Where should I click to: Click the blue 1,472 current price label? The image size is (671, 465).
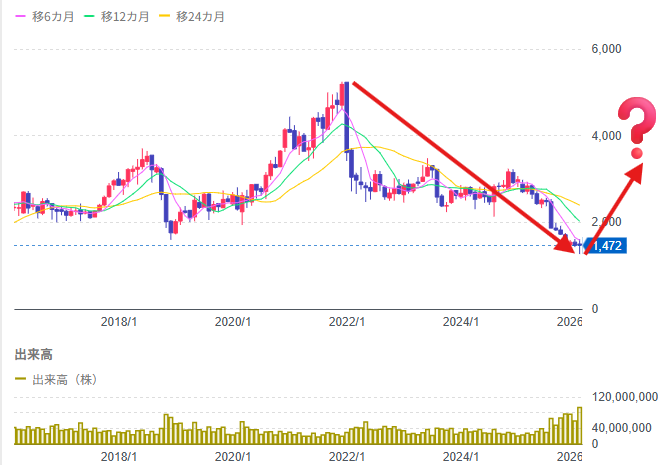pos(608,246)
